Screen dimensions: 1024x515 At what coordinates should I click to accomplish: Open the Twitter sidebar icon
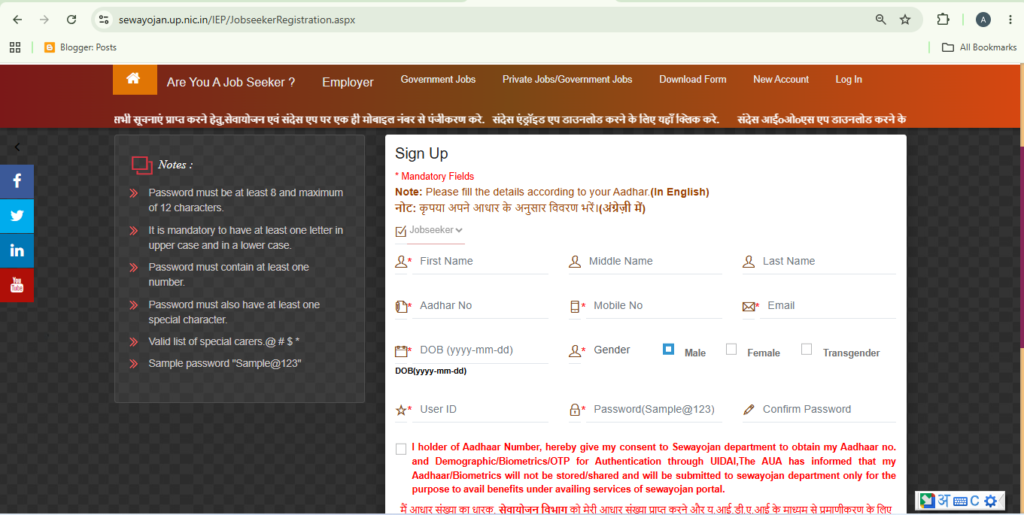point(17,215)
